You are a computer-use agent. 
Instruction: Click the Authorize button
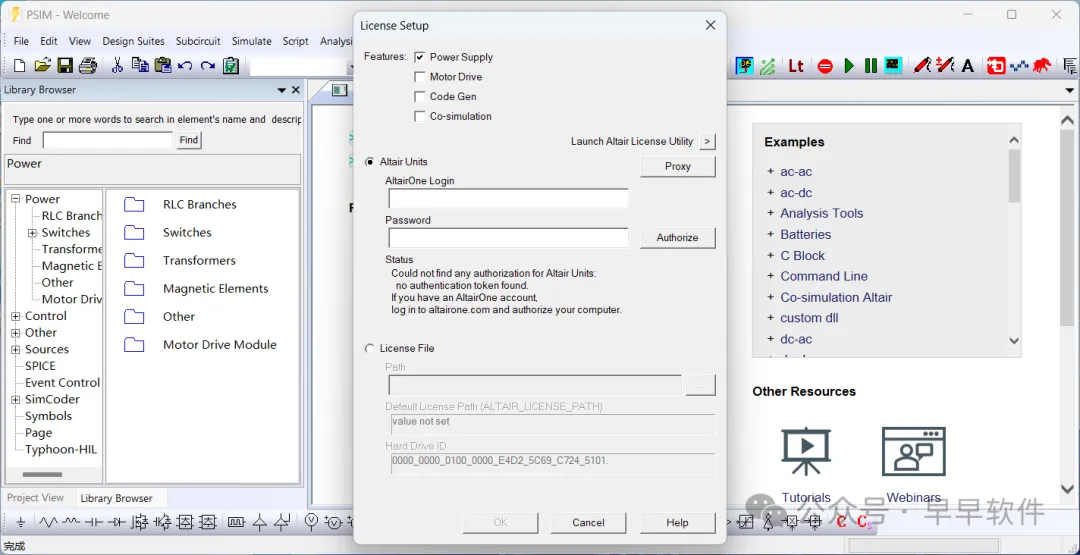tap(678, 238)
